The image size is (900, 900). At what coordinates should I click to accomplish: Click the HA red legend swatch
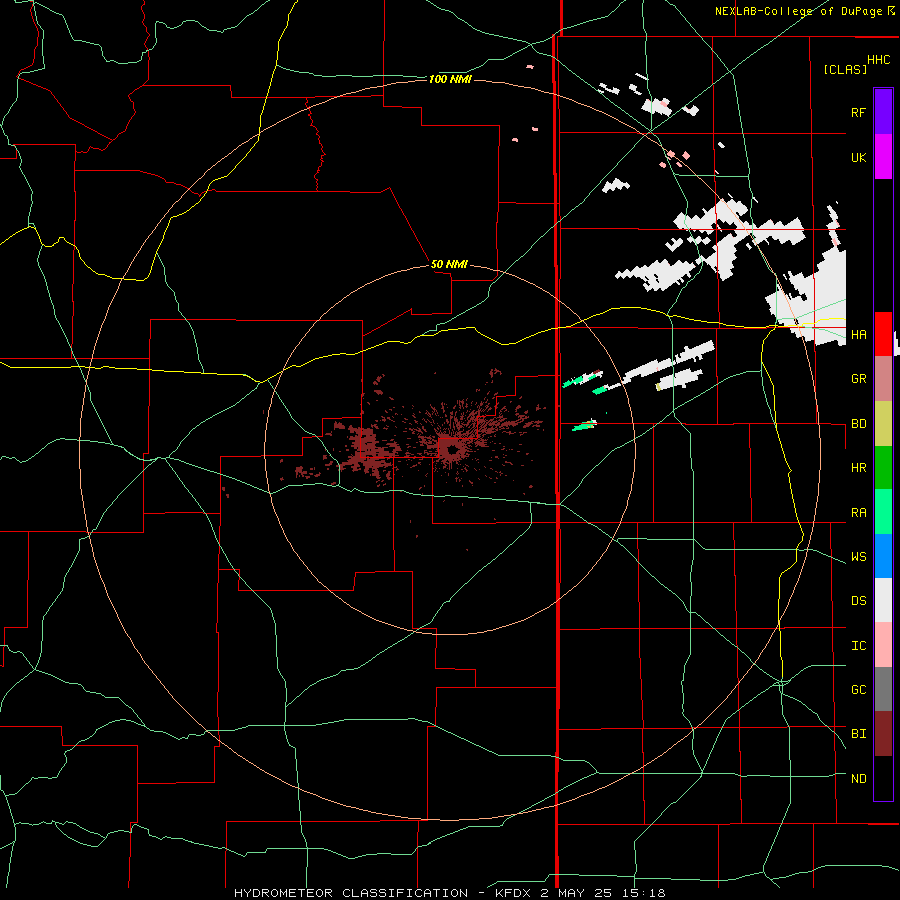pos(883,334)
